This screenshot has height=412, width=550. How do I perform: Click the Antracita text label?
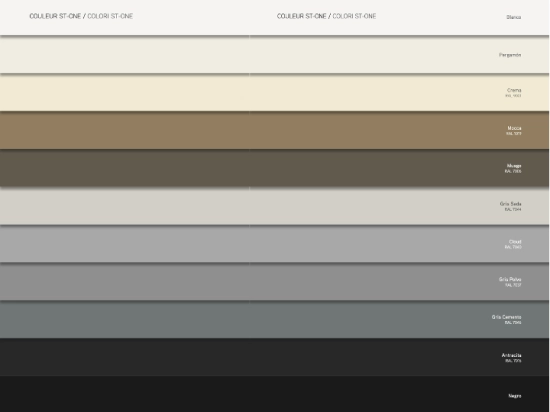click(x=511, y=355)
